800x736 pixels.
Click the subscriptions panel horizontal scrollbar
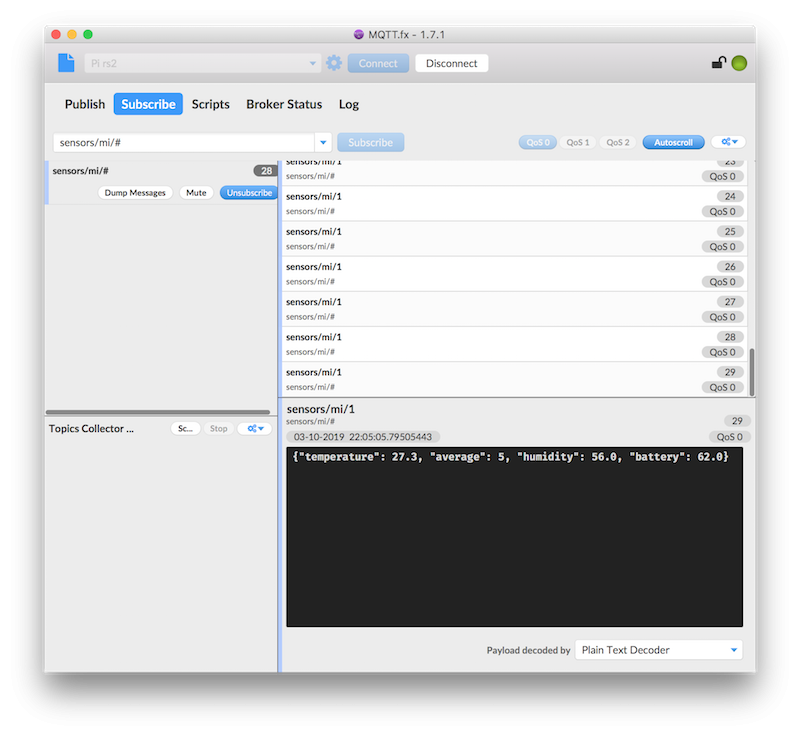click(158, 412)
